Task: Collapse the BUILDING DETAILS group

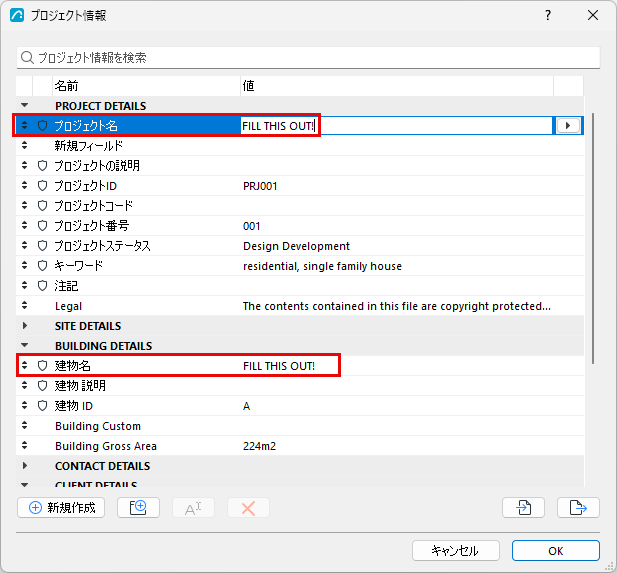Action: 24,345
